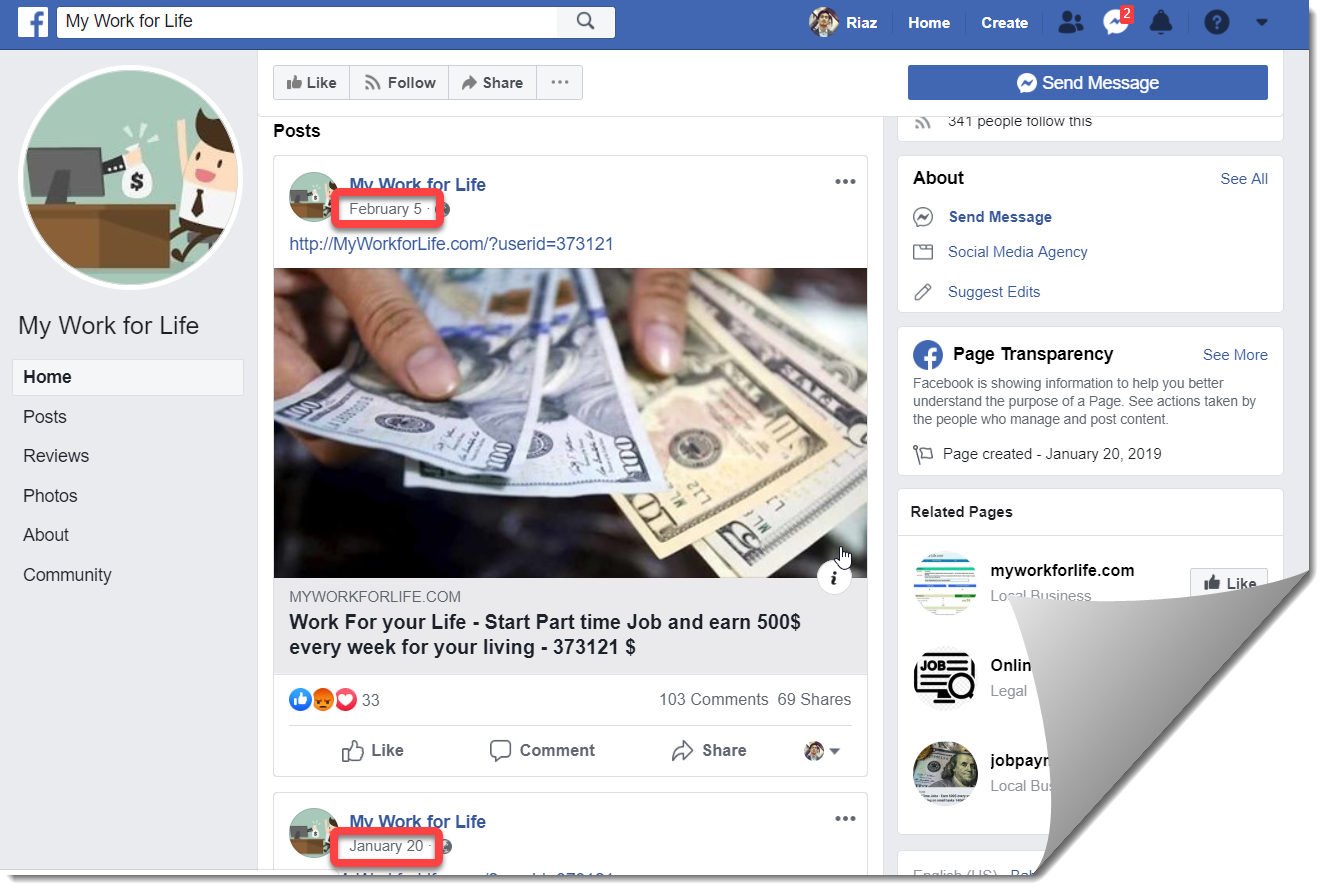1324x890 pixels.
Task: Expand the account menu arrow in top bar
Action: coord(1262,22)
